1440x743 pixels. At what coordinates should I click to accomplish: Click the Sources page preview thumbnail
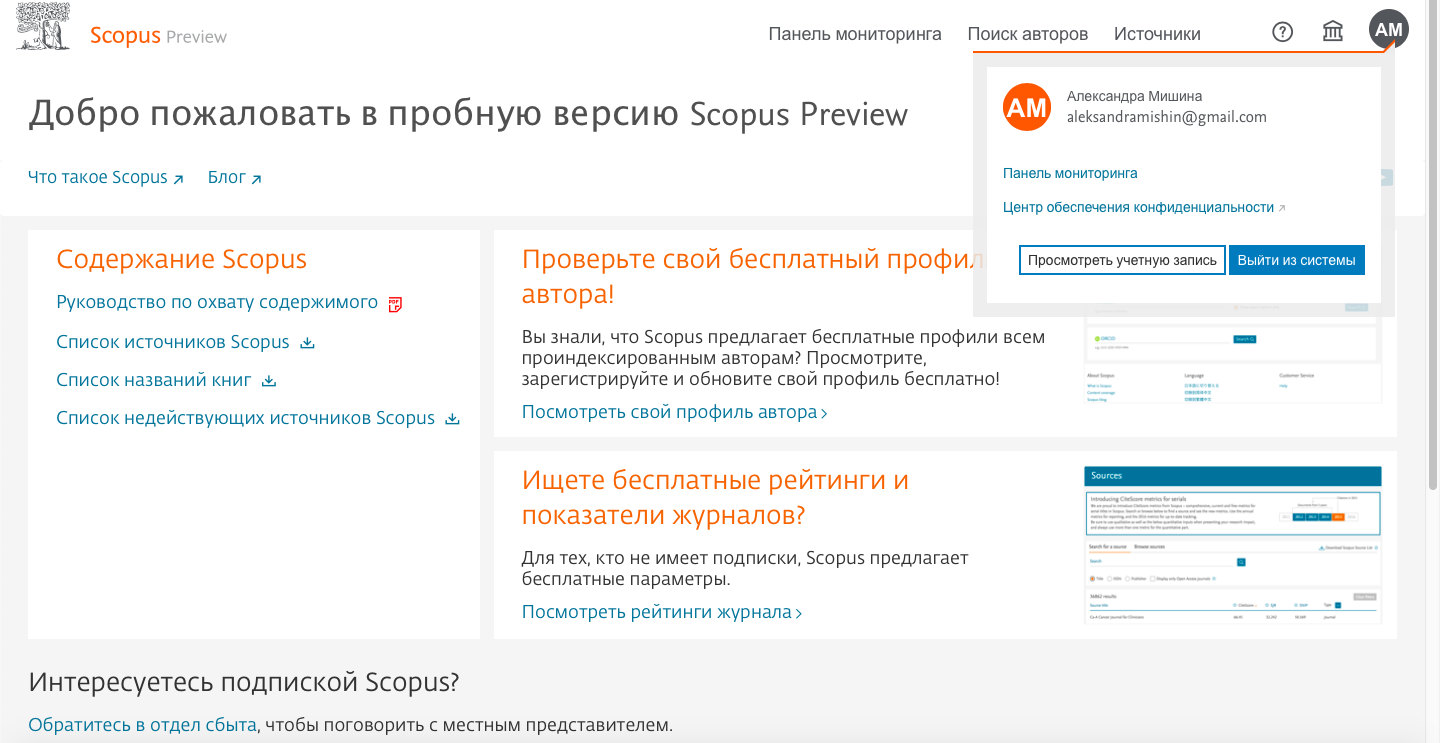(x=1232, y=545)
